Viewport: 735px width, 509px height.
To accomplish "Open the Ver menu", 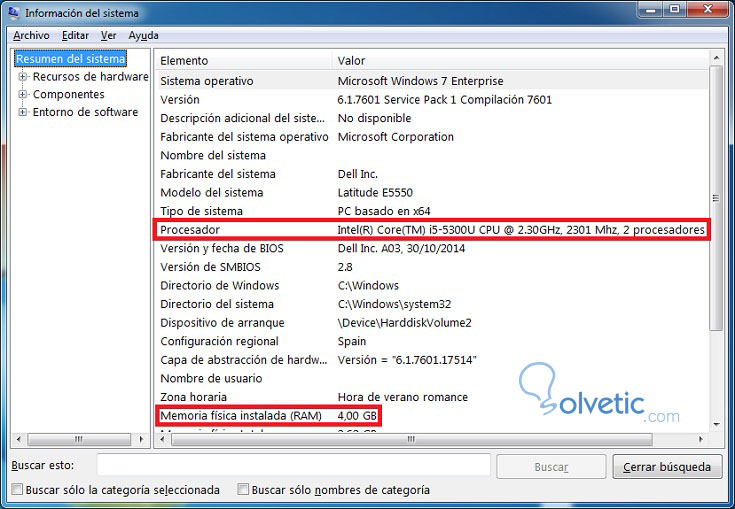I will pyautogui.click(x=108, y=36).
